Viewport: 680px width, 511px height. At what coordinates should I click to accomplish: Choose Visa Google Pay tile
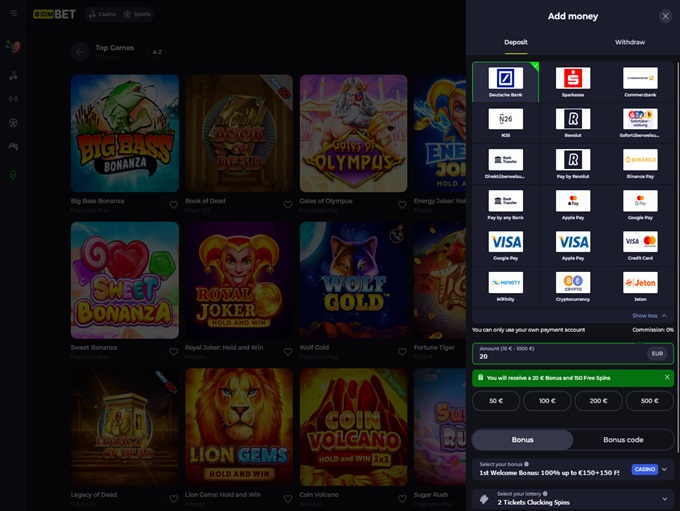(505, 246)
